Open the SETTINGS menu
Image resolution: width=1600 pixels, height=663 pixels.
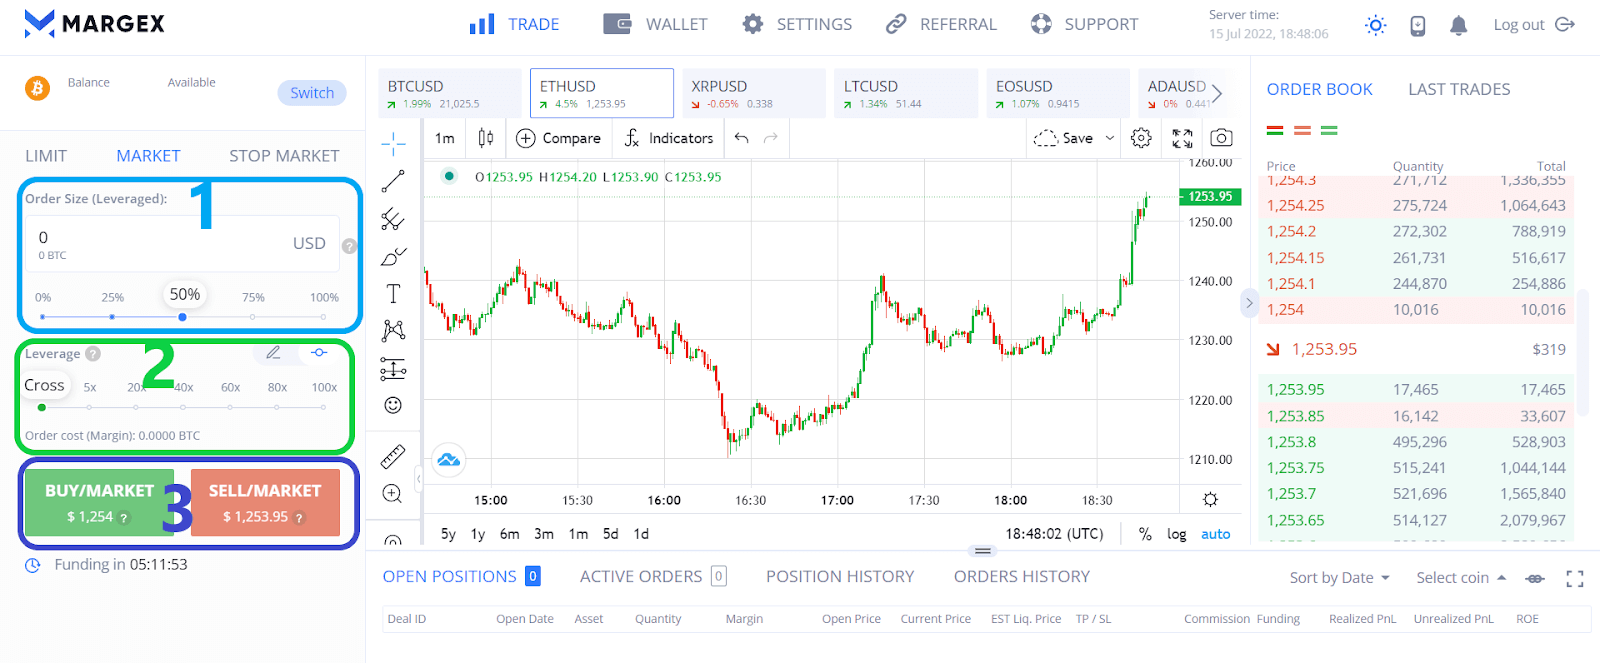798,24
